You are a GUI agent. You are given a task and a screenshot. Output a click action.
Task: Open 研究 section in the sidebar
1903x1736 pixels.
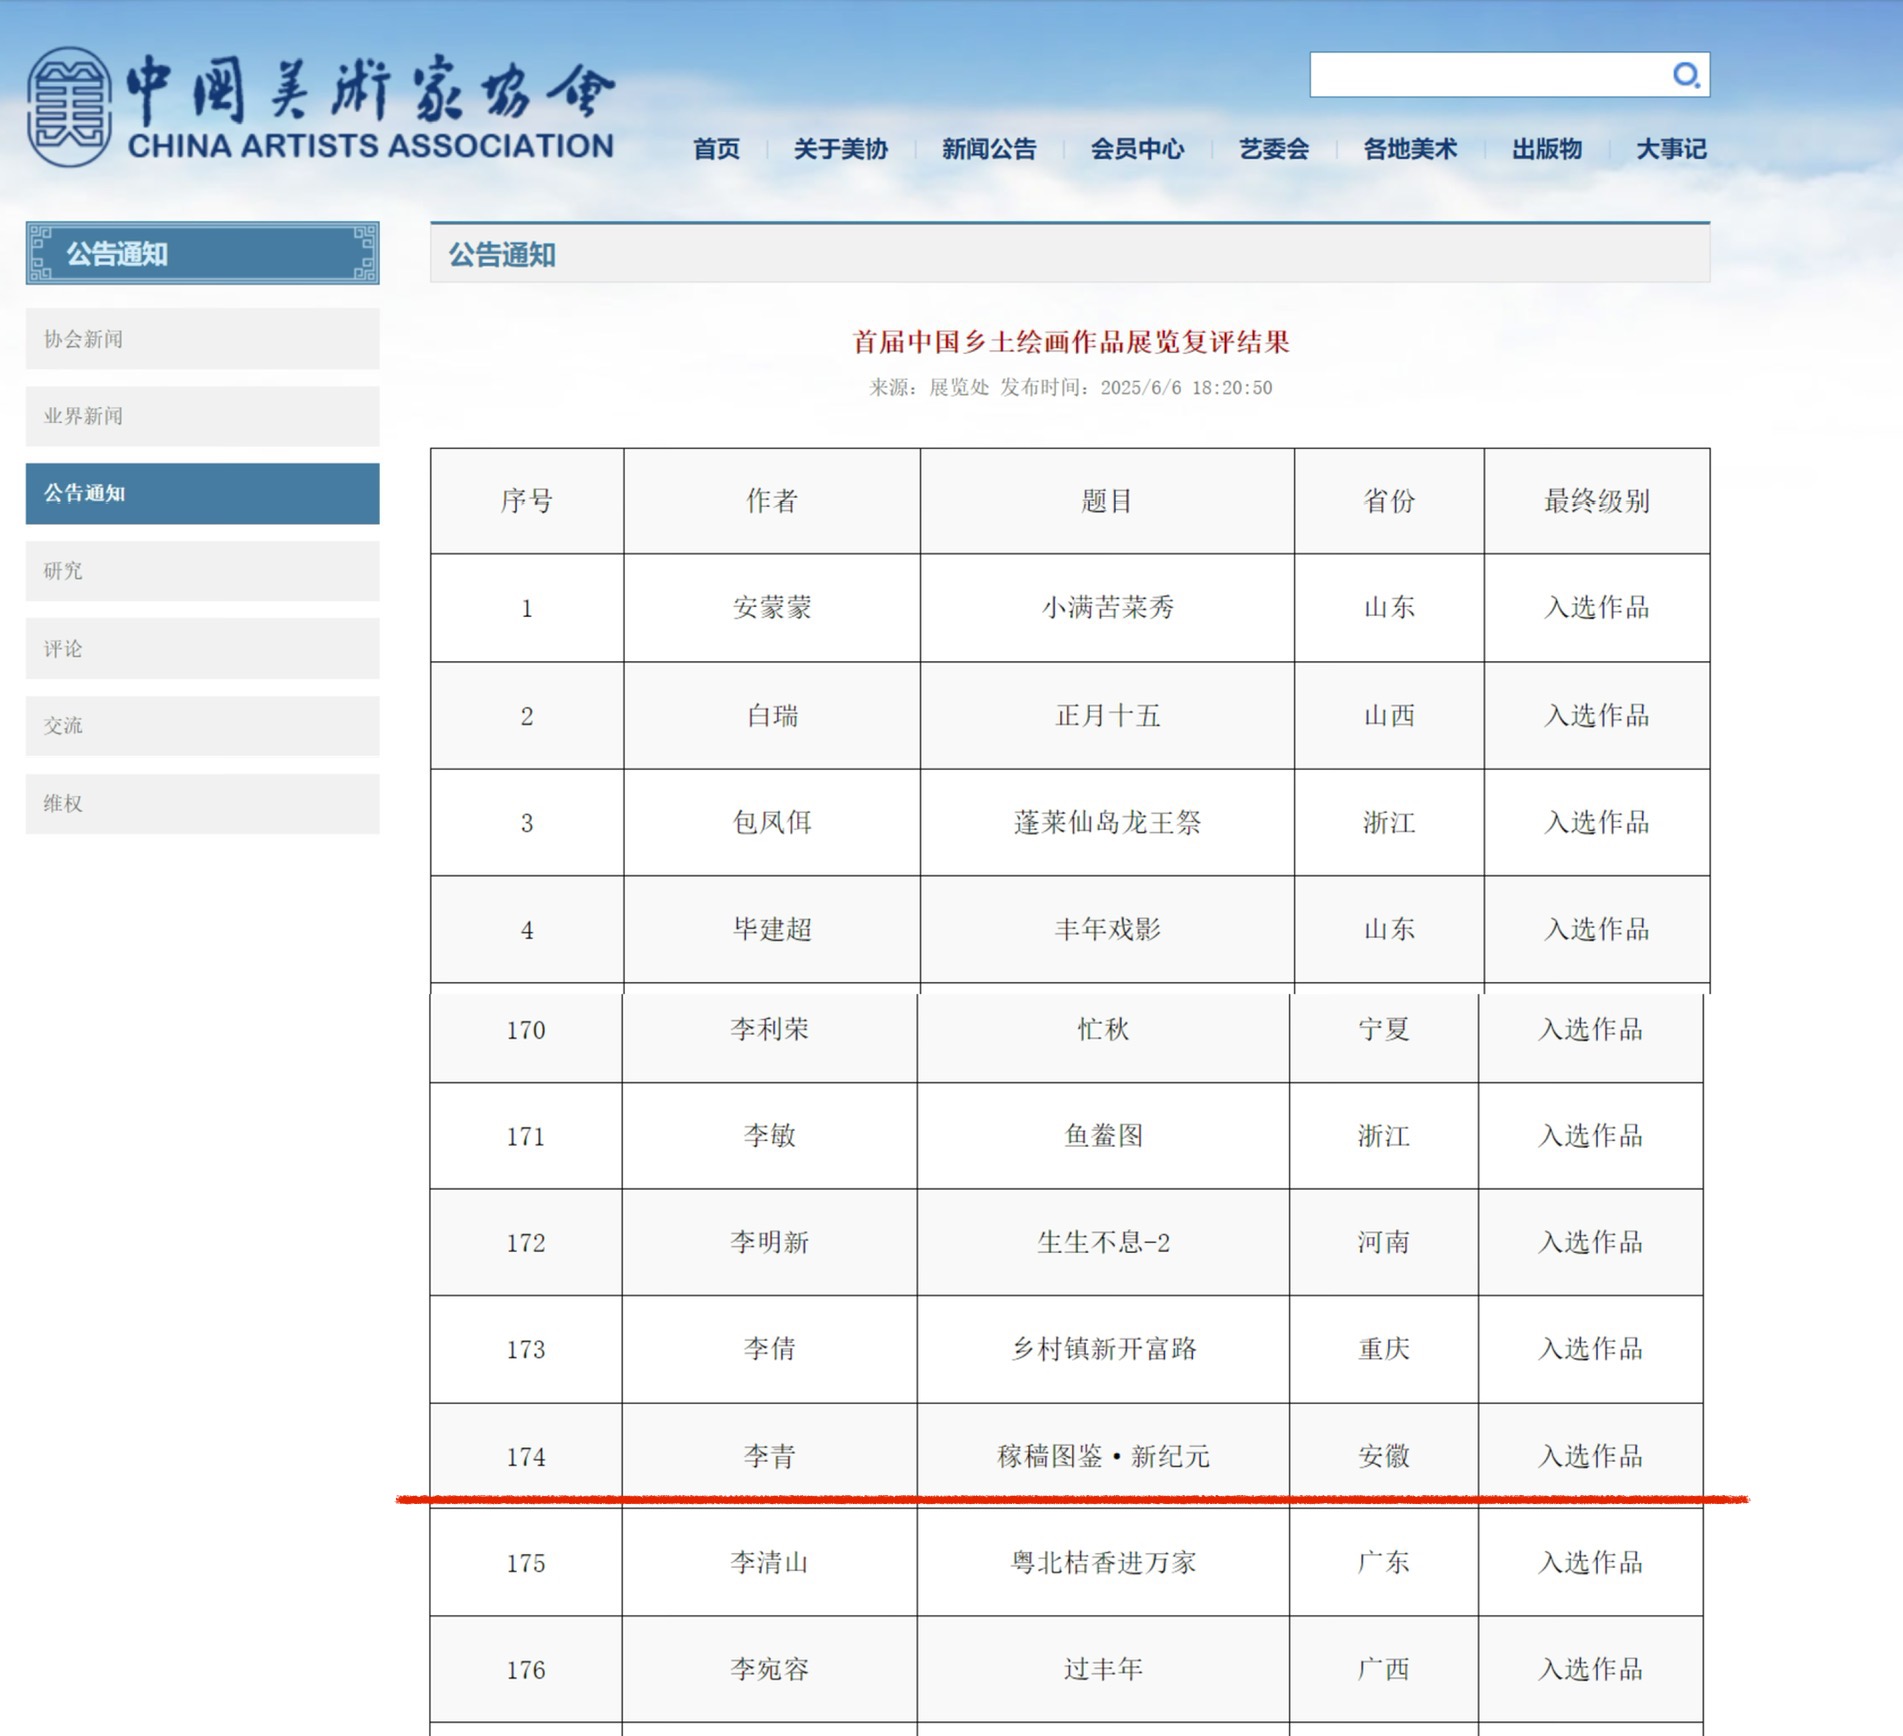tap(202, 571)
